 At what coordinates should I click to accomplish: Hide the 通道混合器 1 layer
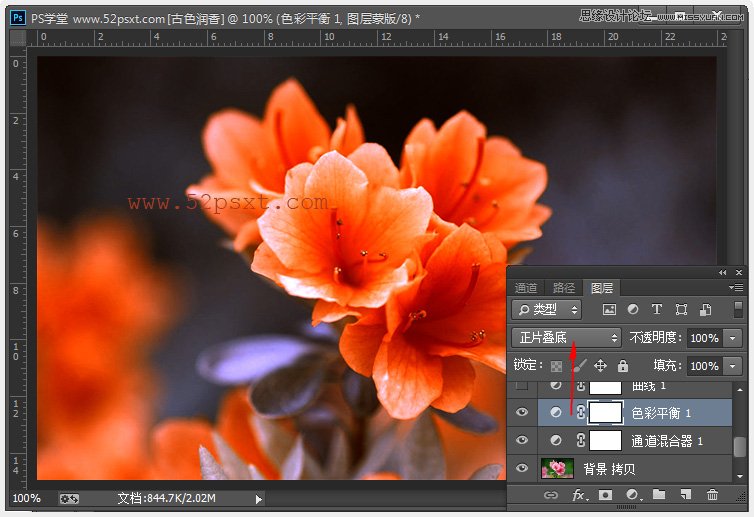point(522,441)
